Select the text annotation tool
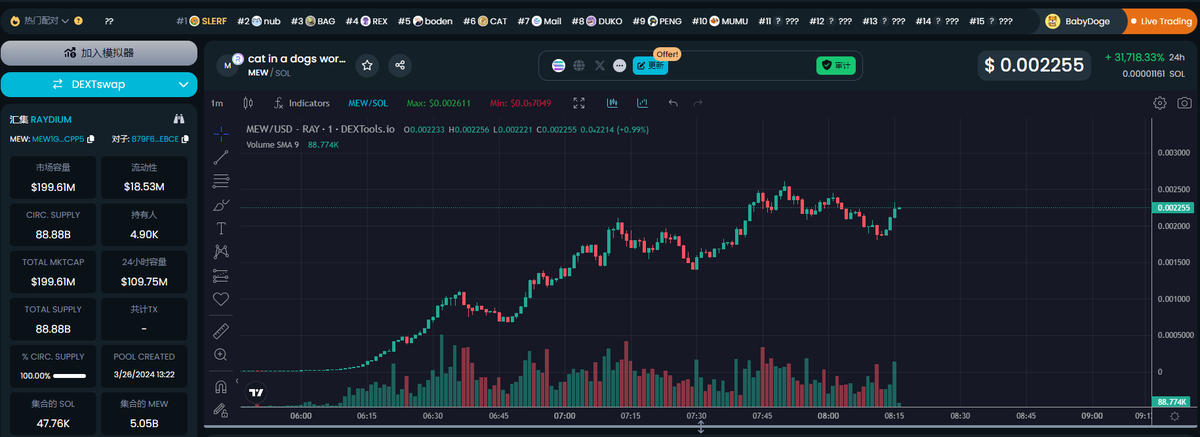 tap(221, 228)
